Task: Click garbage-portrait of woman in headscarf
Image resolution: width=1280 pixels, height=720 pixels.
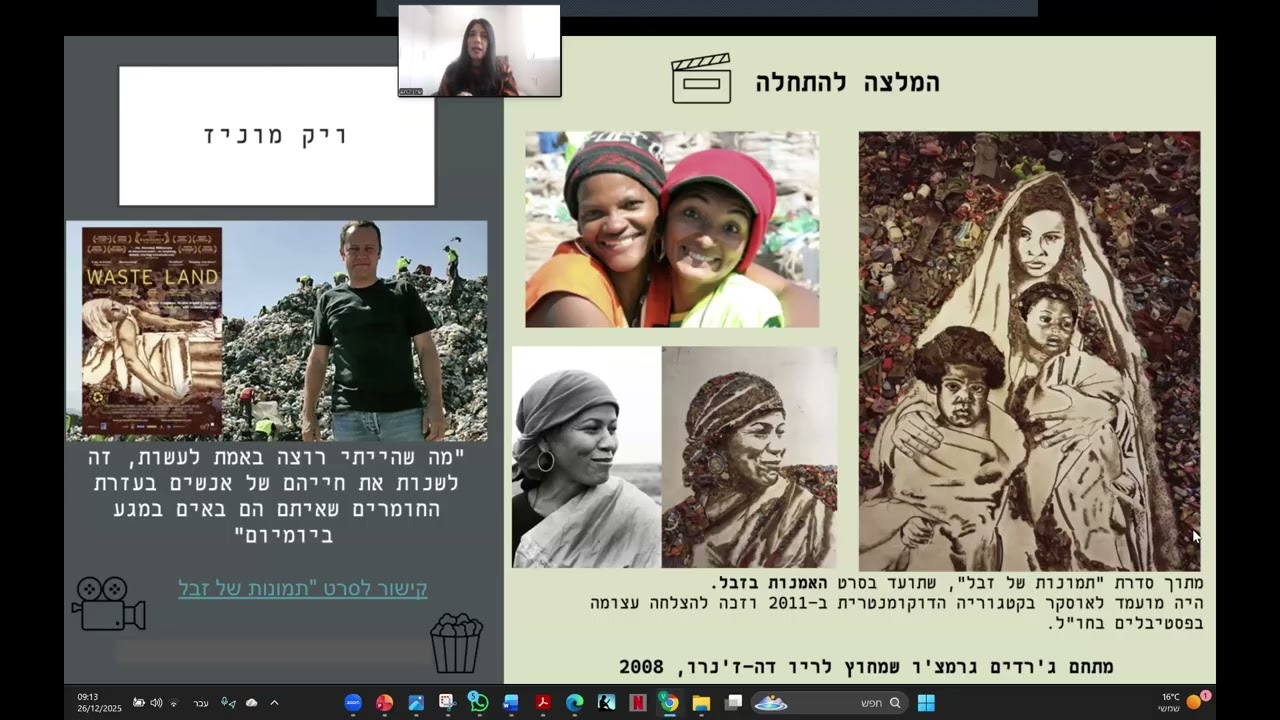Action: 749,457
